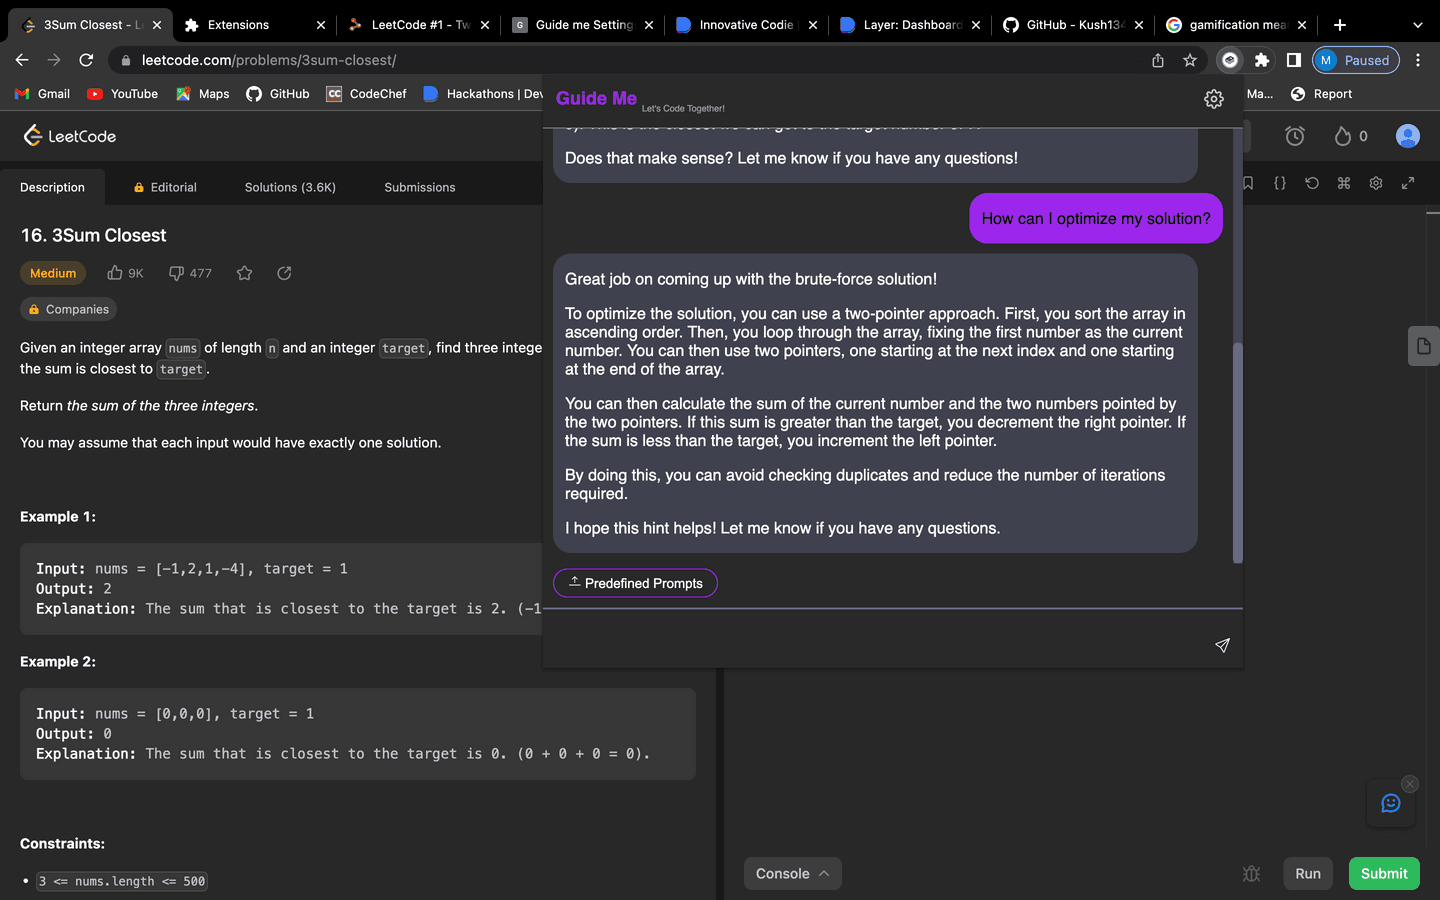Viewport: 1440px width, 900px height.
Task: Click 'How can I optimize my solution?' message
Action: (1096, 218)
